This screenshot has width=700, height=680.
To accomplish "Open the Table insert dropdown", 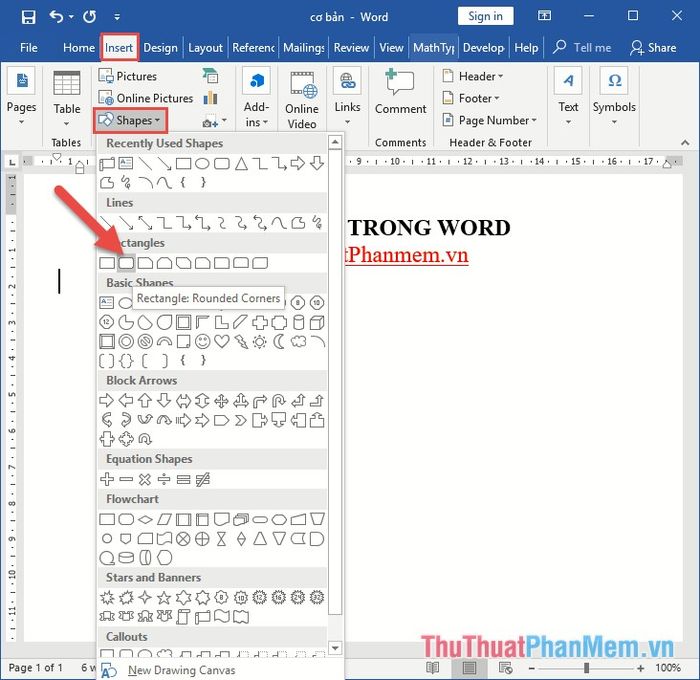I will [x=67, y=98].
